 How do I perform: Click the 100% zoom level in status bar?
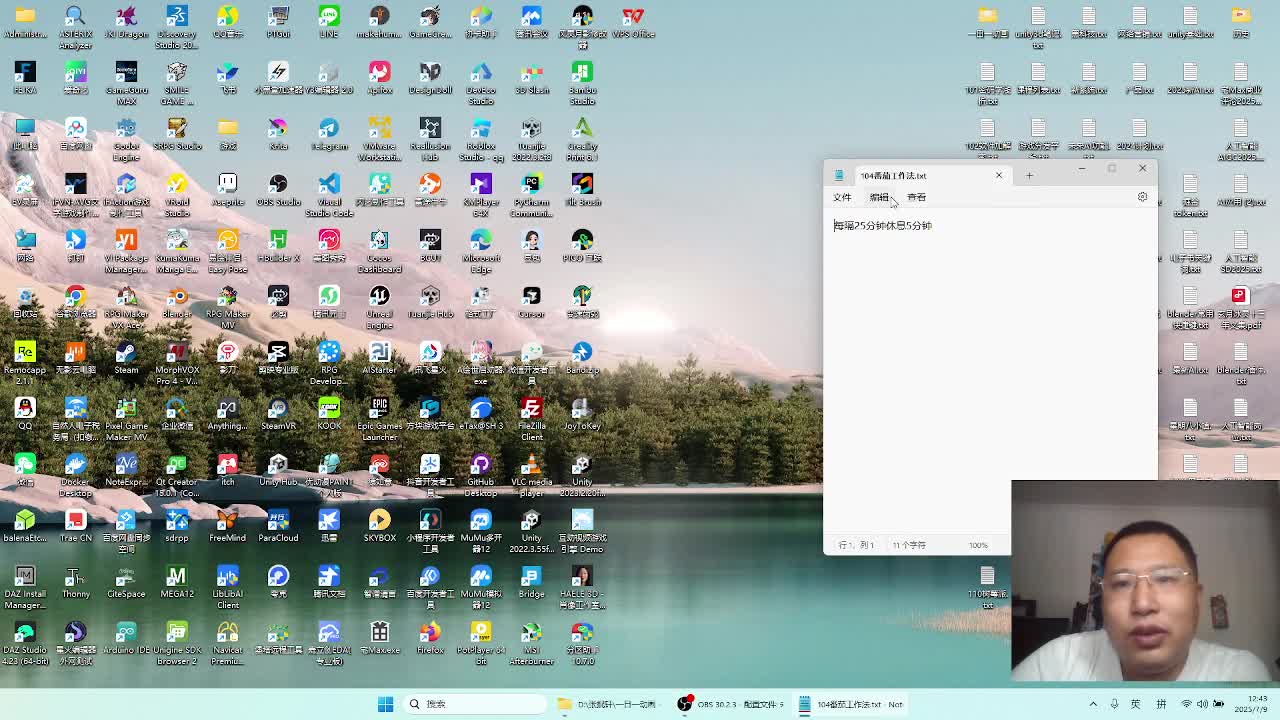tap(977, 545)
